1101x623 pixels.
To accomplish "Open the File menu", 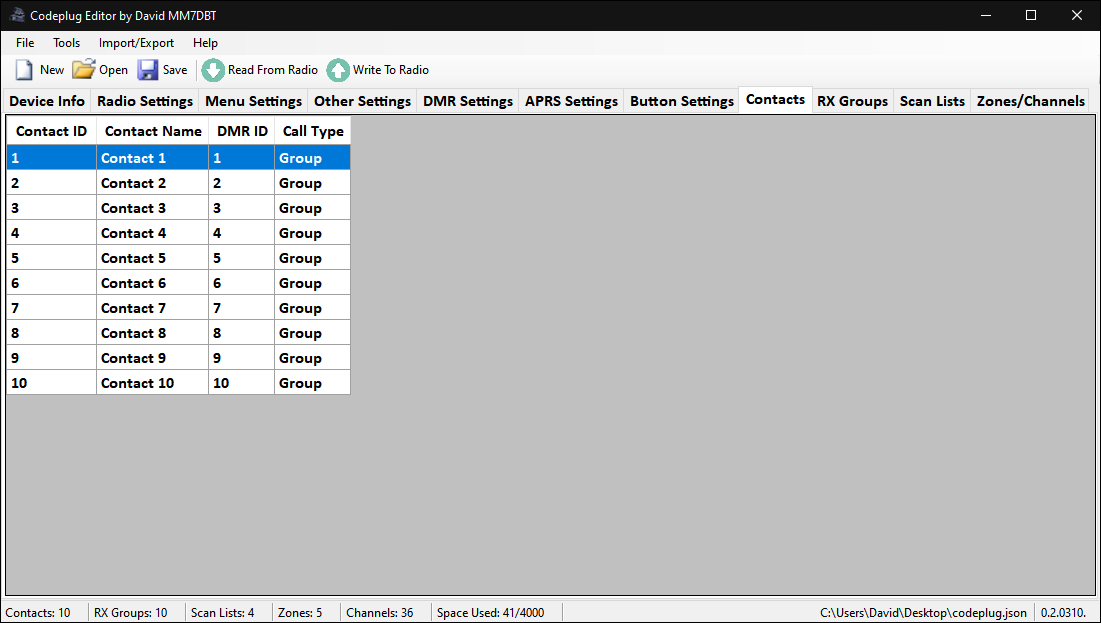I will coord(25,43).
